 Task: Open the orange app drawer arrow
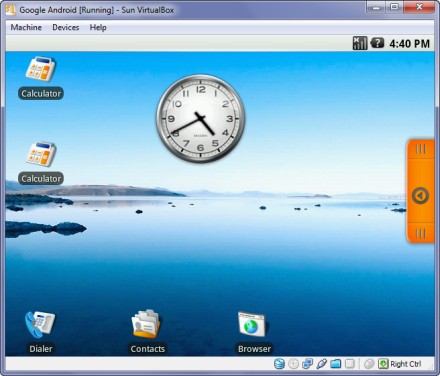point(420,196)
